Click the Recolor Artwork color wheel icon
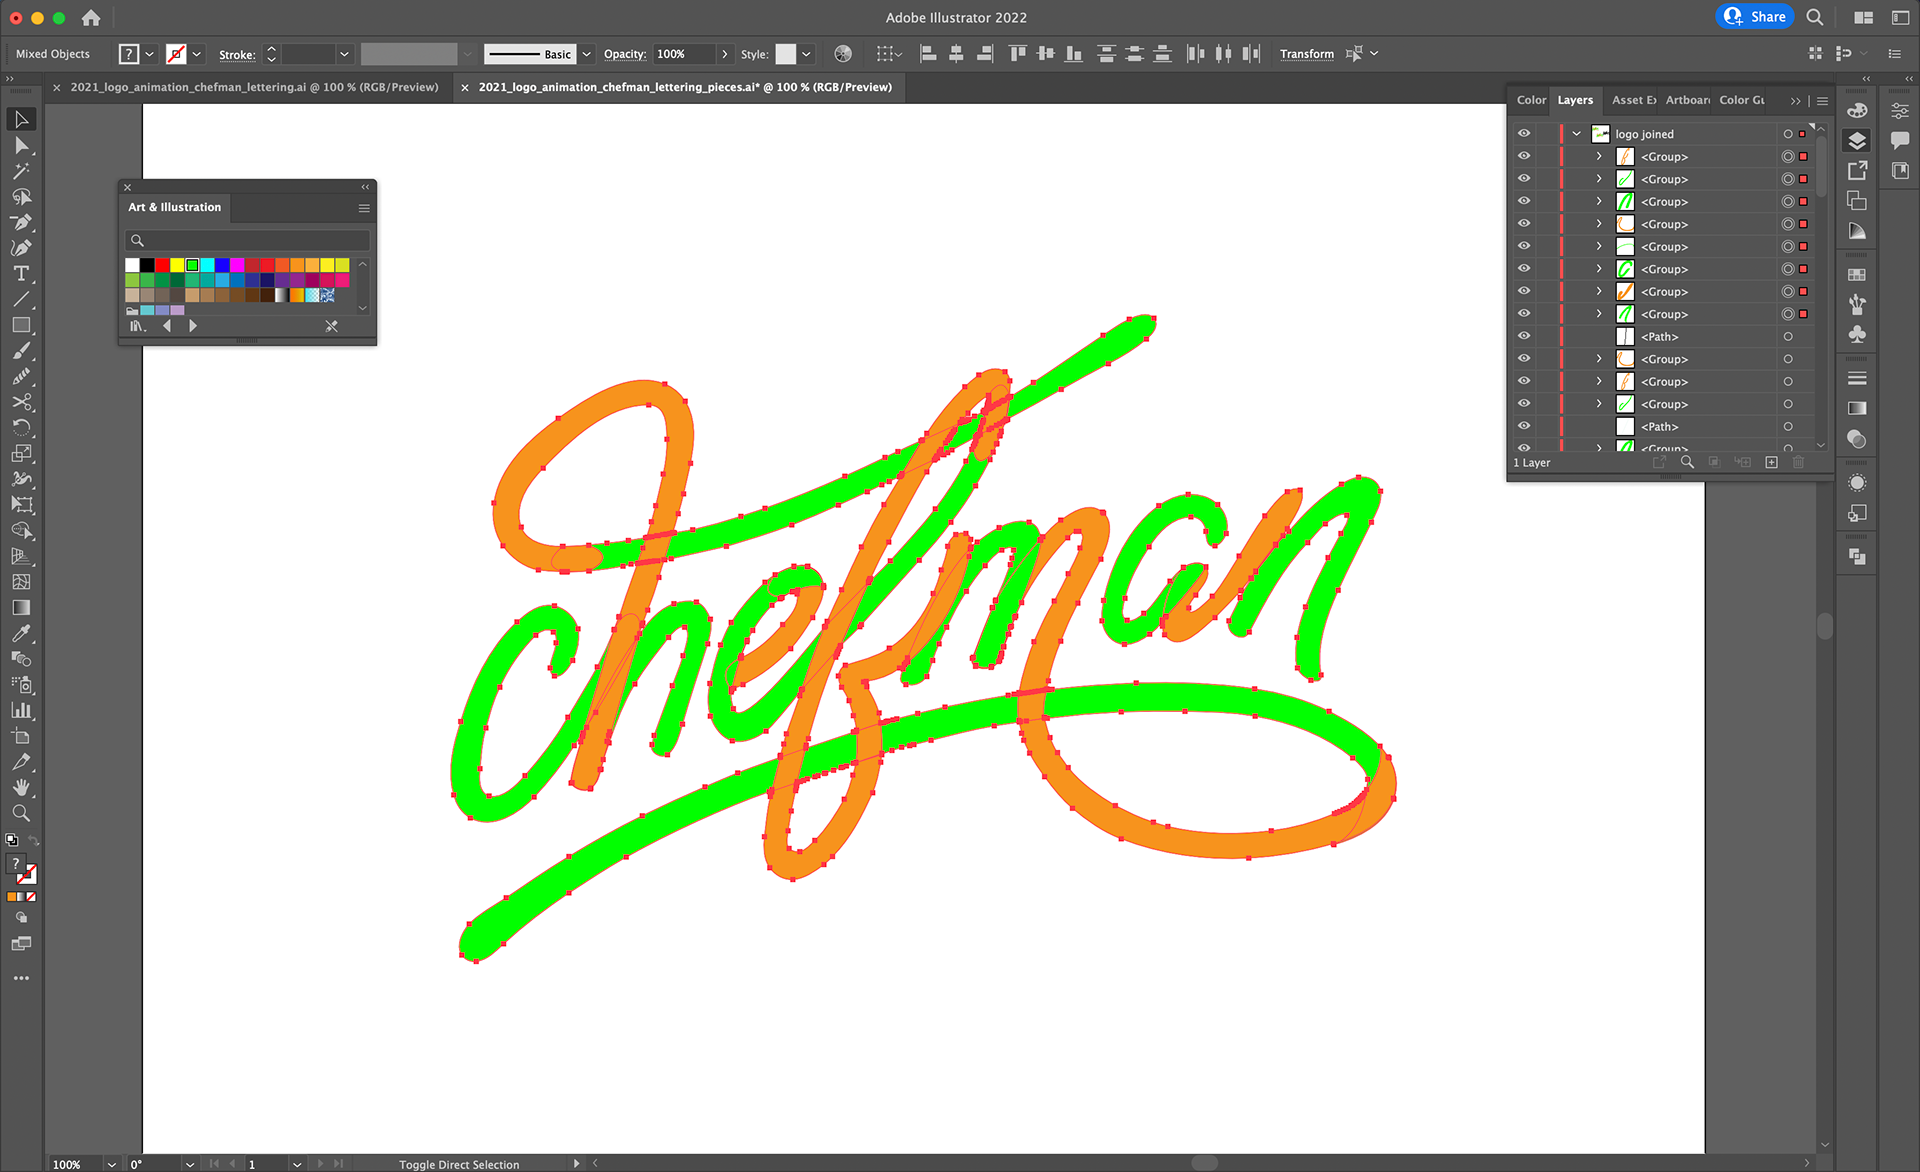1920x1172 pixels. (x=843, y=54)
